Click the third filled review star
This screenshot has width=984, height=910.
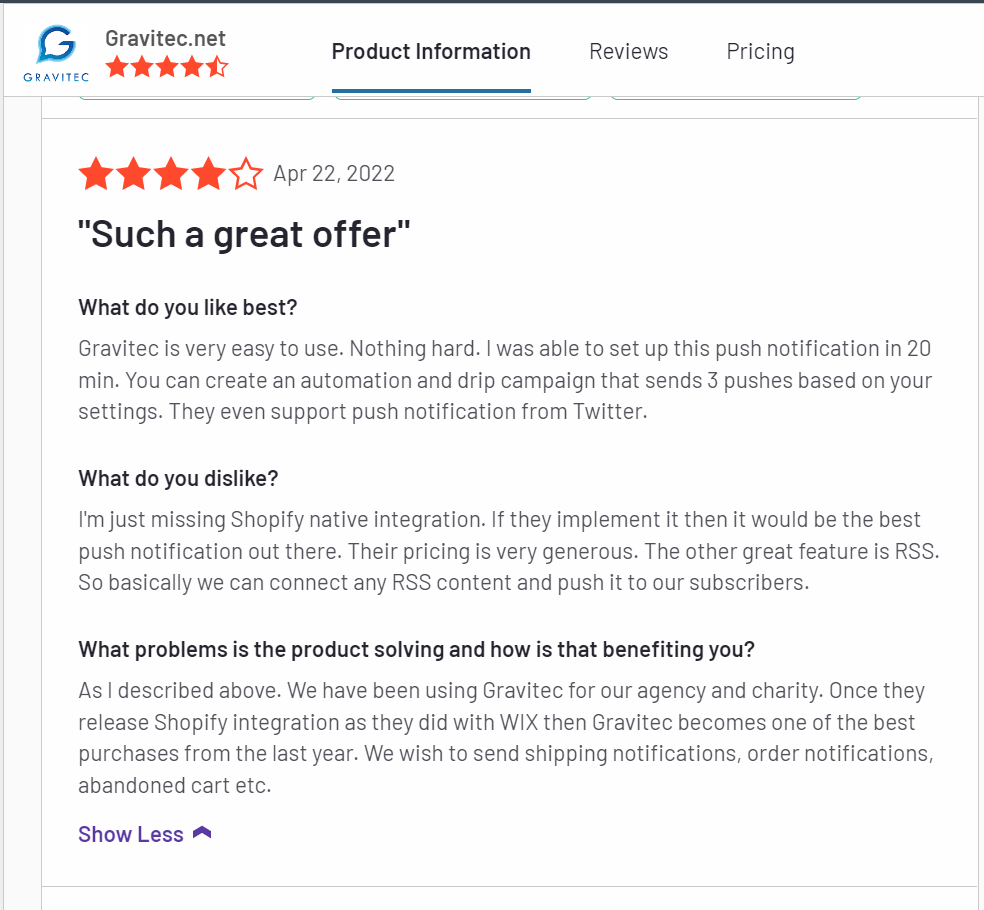[x=171, y=174]
